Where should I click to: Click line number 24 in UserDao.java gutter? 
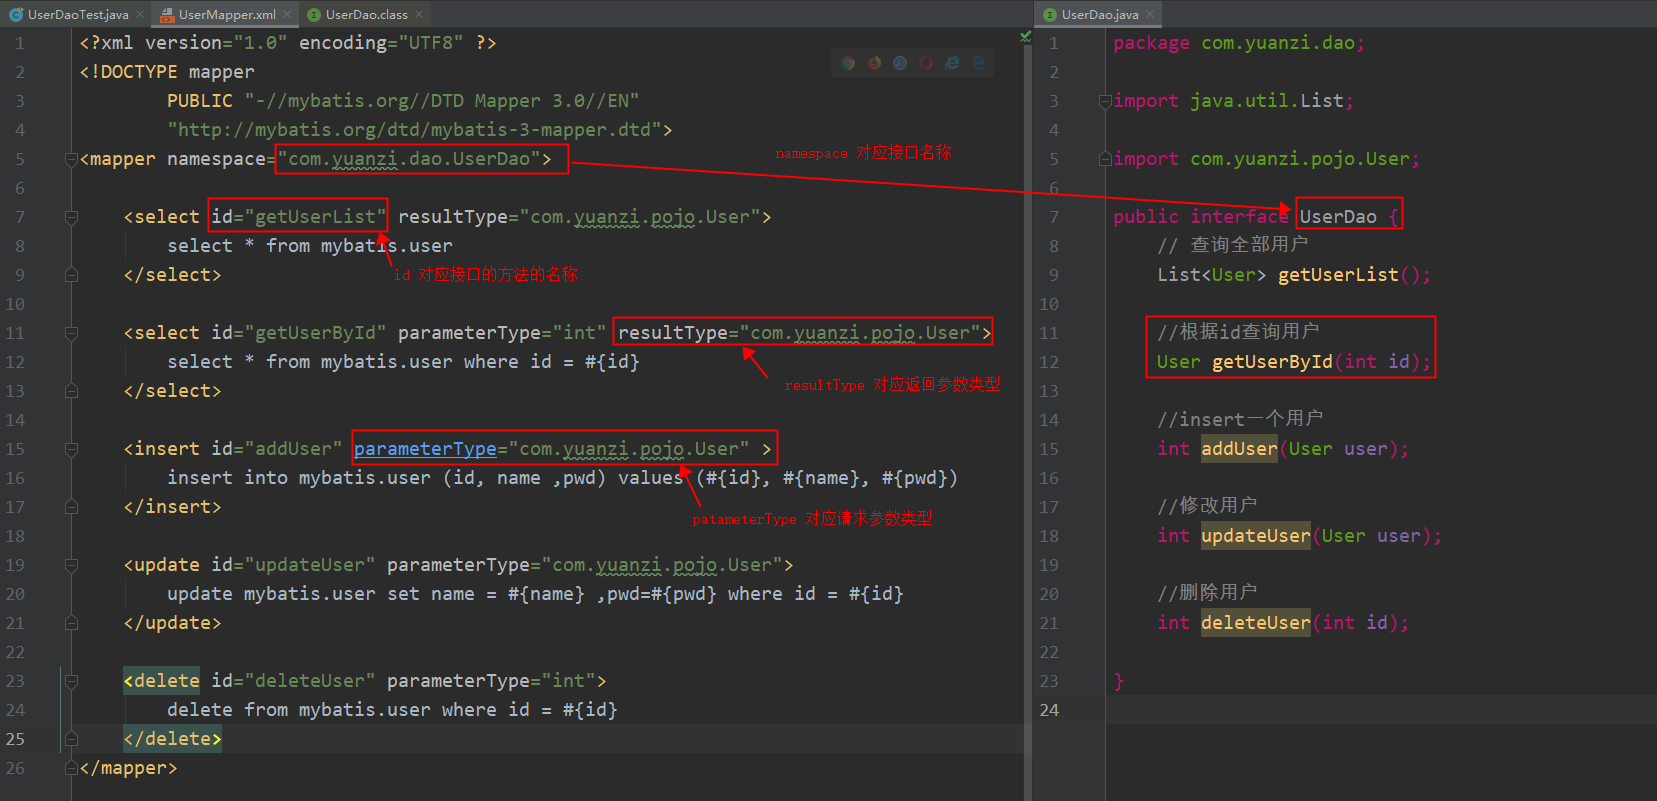[1049, 710]
